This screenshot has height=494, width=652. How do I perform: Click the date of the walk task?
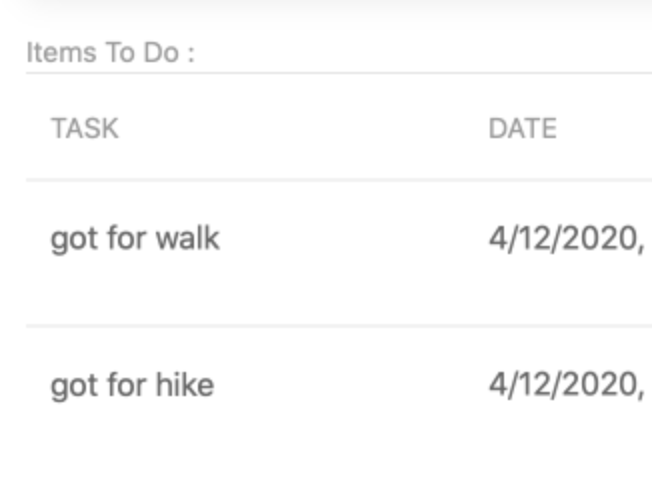click(x=567, y=239)
